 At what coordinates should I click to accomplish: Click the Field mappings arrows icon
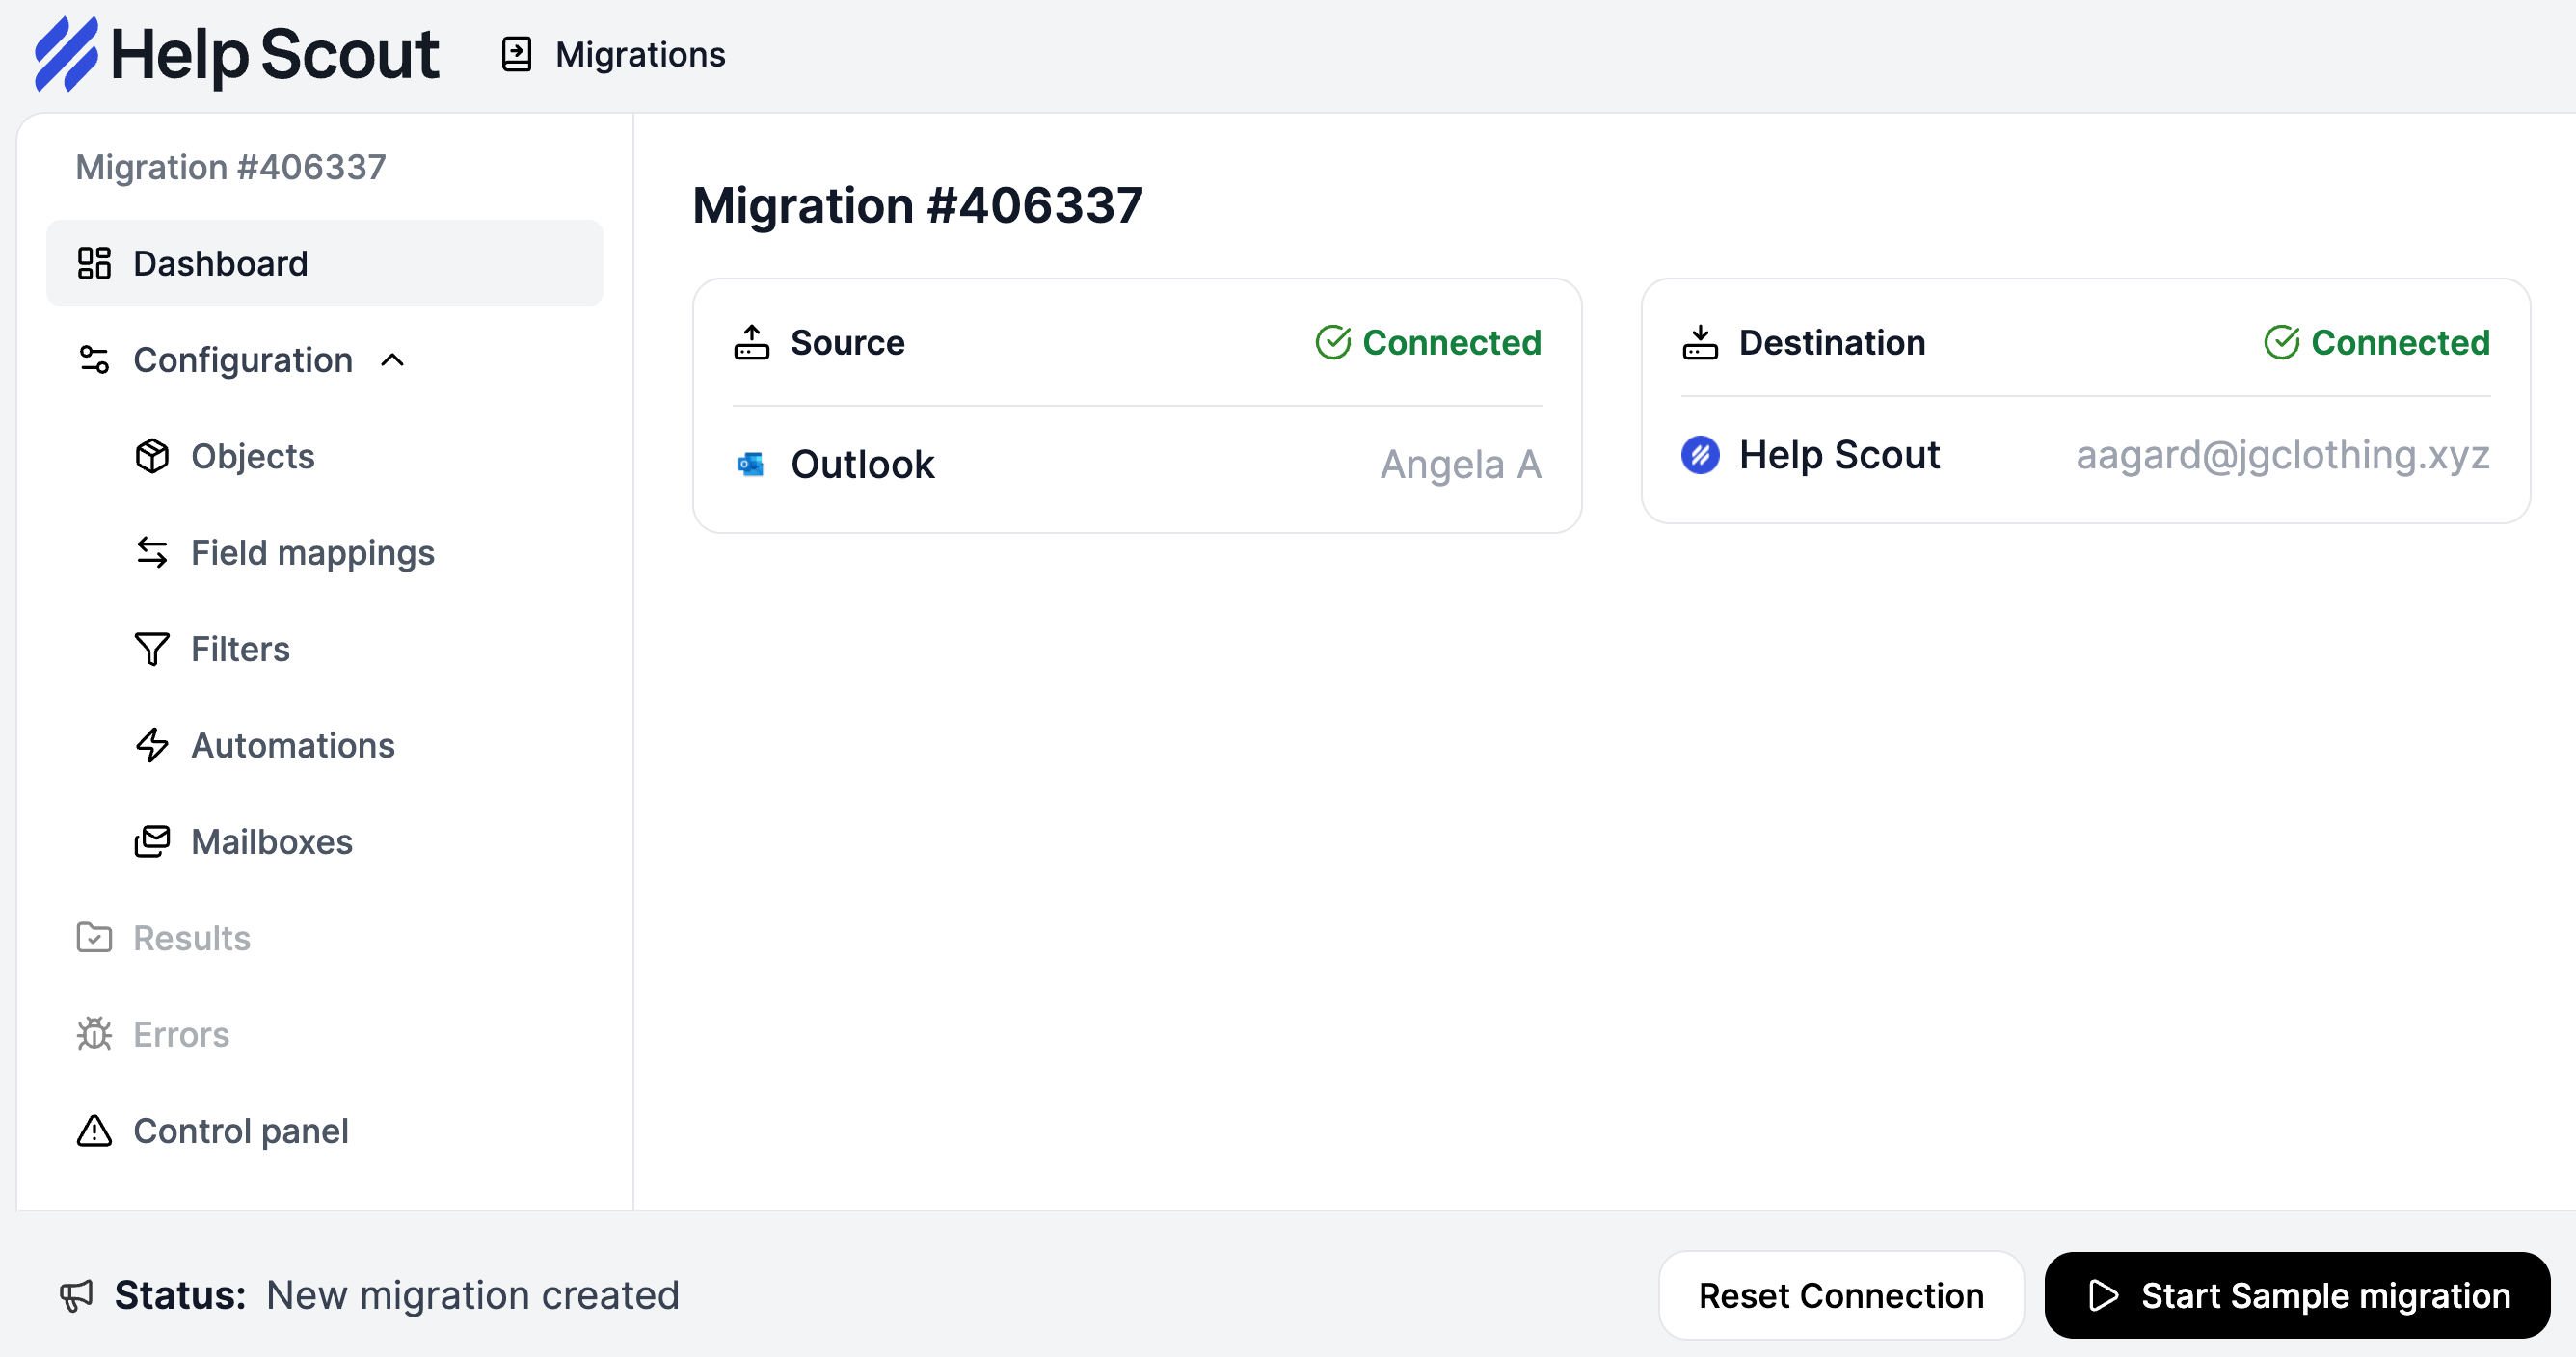tap(152, 552)
